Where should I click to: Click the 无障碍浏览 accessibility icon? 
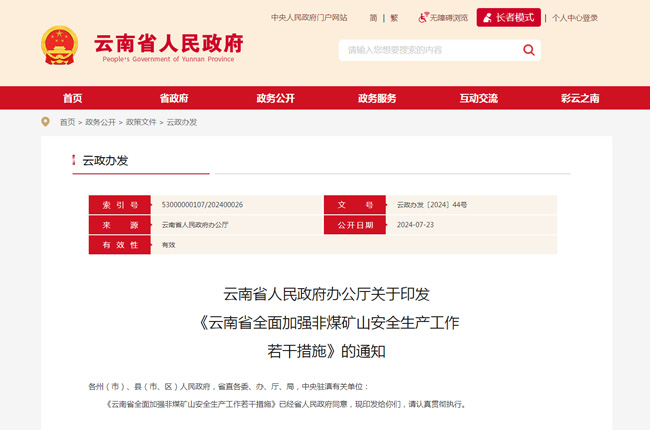(x=423, y=18)
